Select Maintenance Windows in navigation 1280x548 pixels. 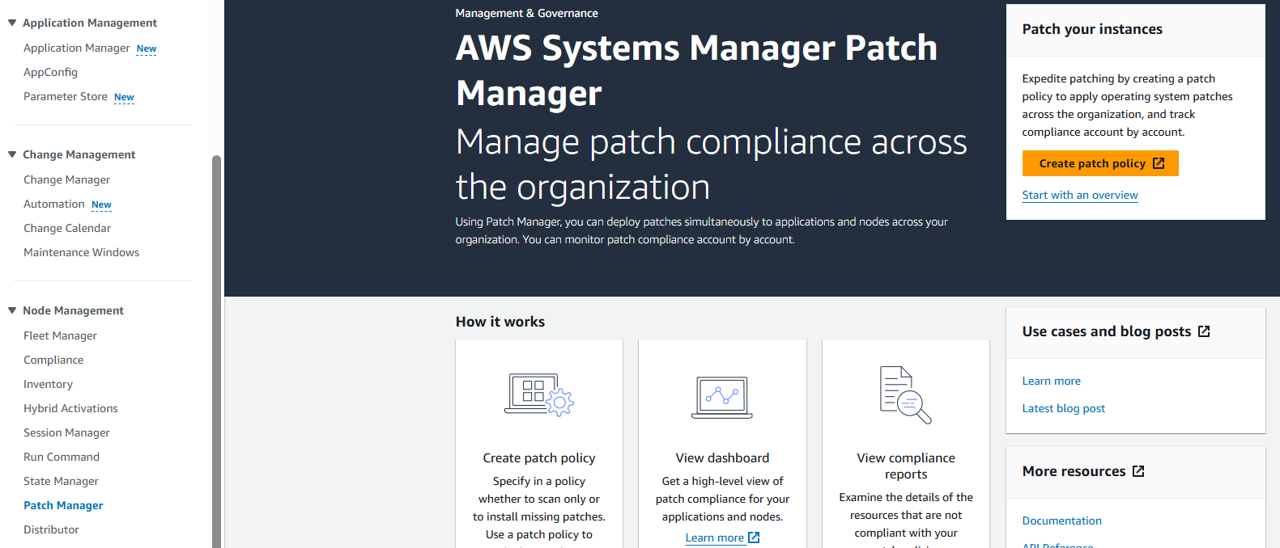(81, 253)
